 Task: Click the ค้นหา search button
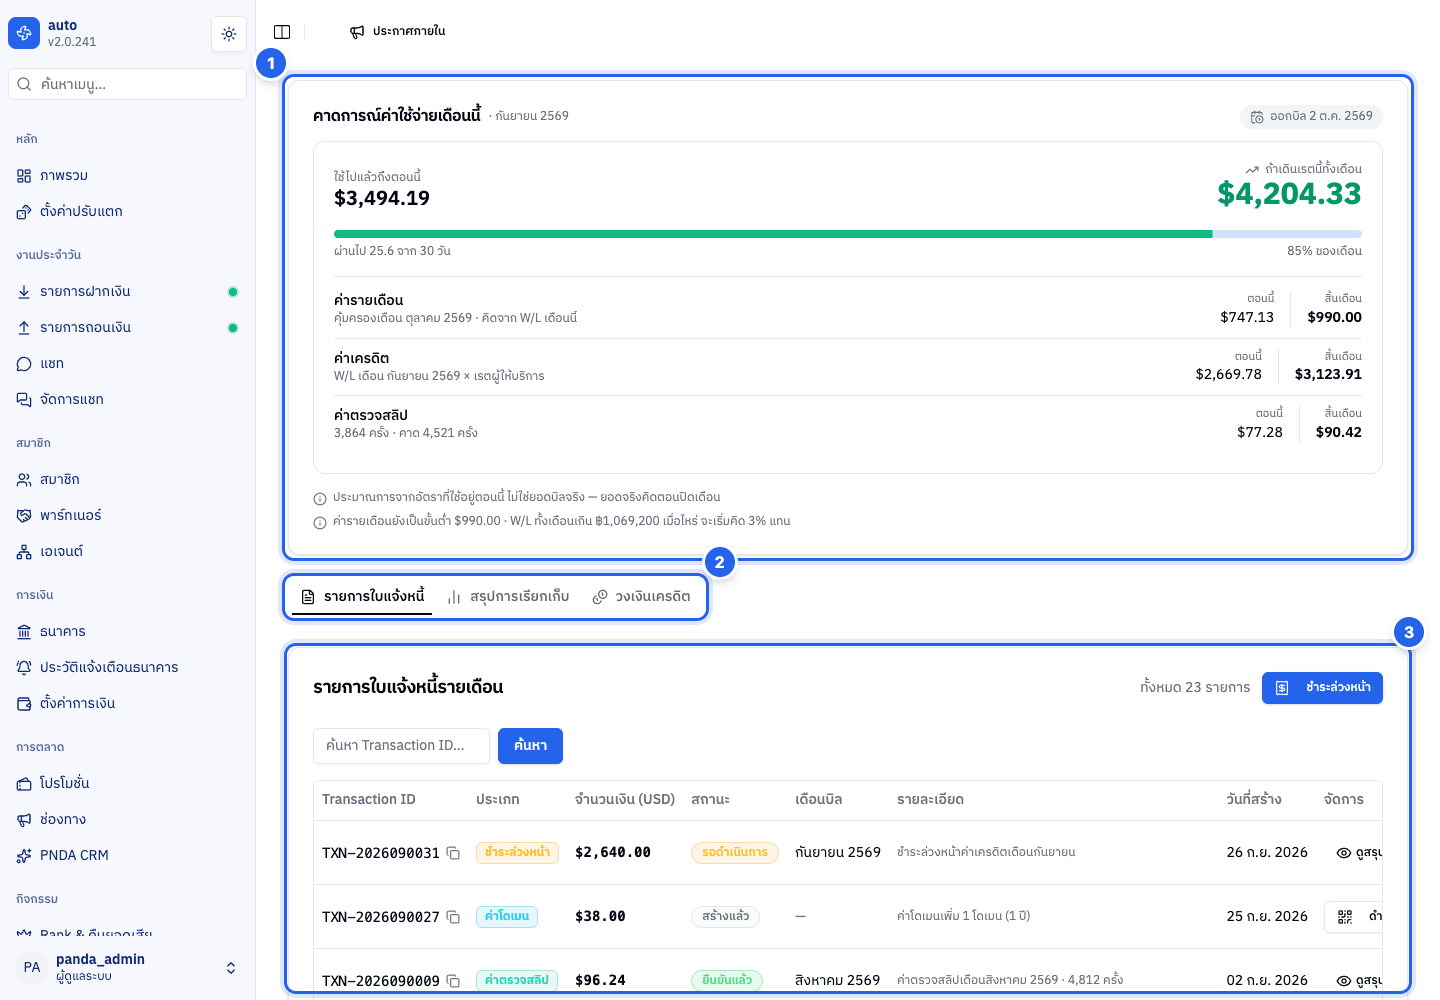click(530, 746)
